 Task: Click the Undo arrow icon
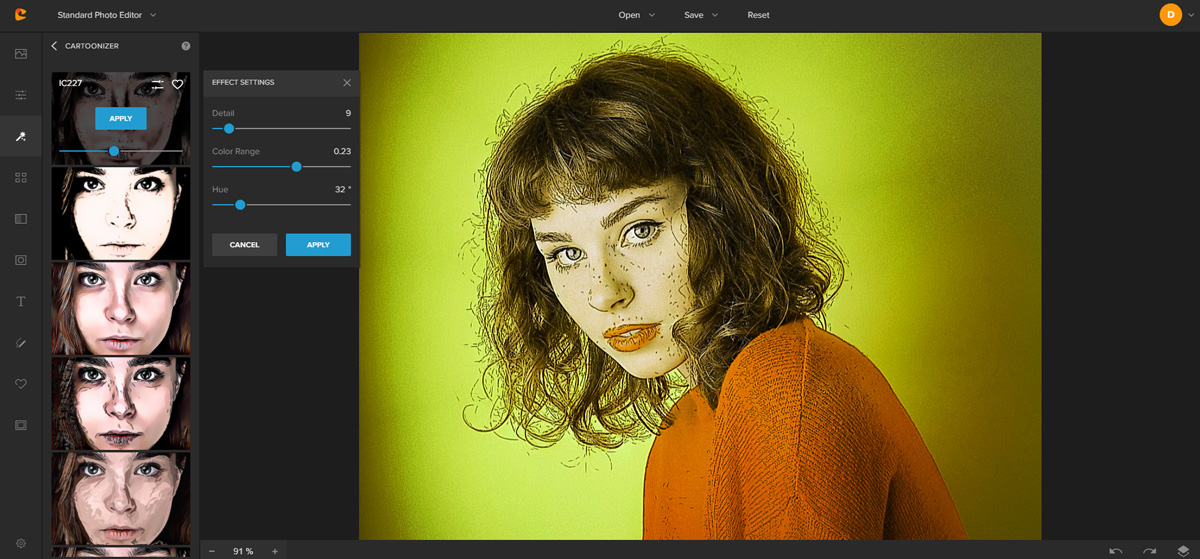pyautogui.click(x=1116, y=551)
